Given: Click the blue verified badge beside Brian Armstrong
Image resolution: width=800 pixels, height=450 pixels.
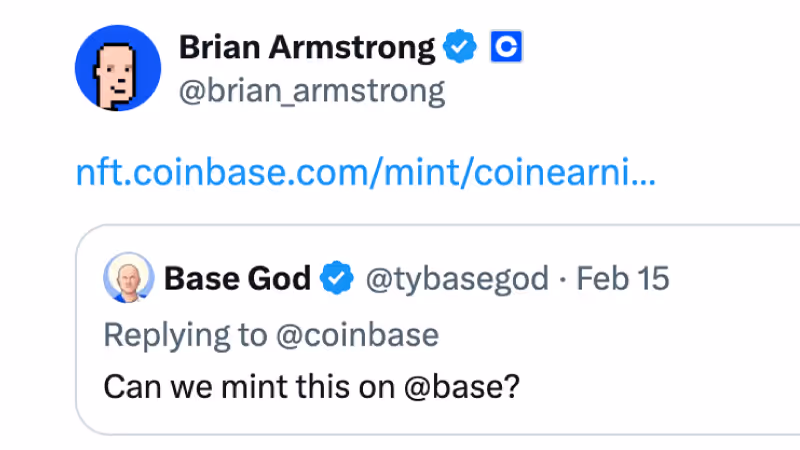Looking at the screenshot, I should tap(461, 47).
